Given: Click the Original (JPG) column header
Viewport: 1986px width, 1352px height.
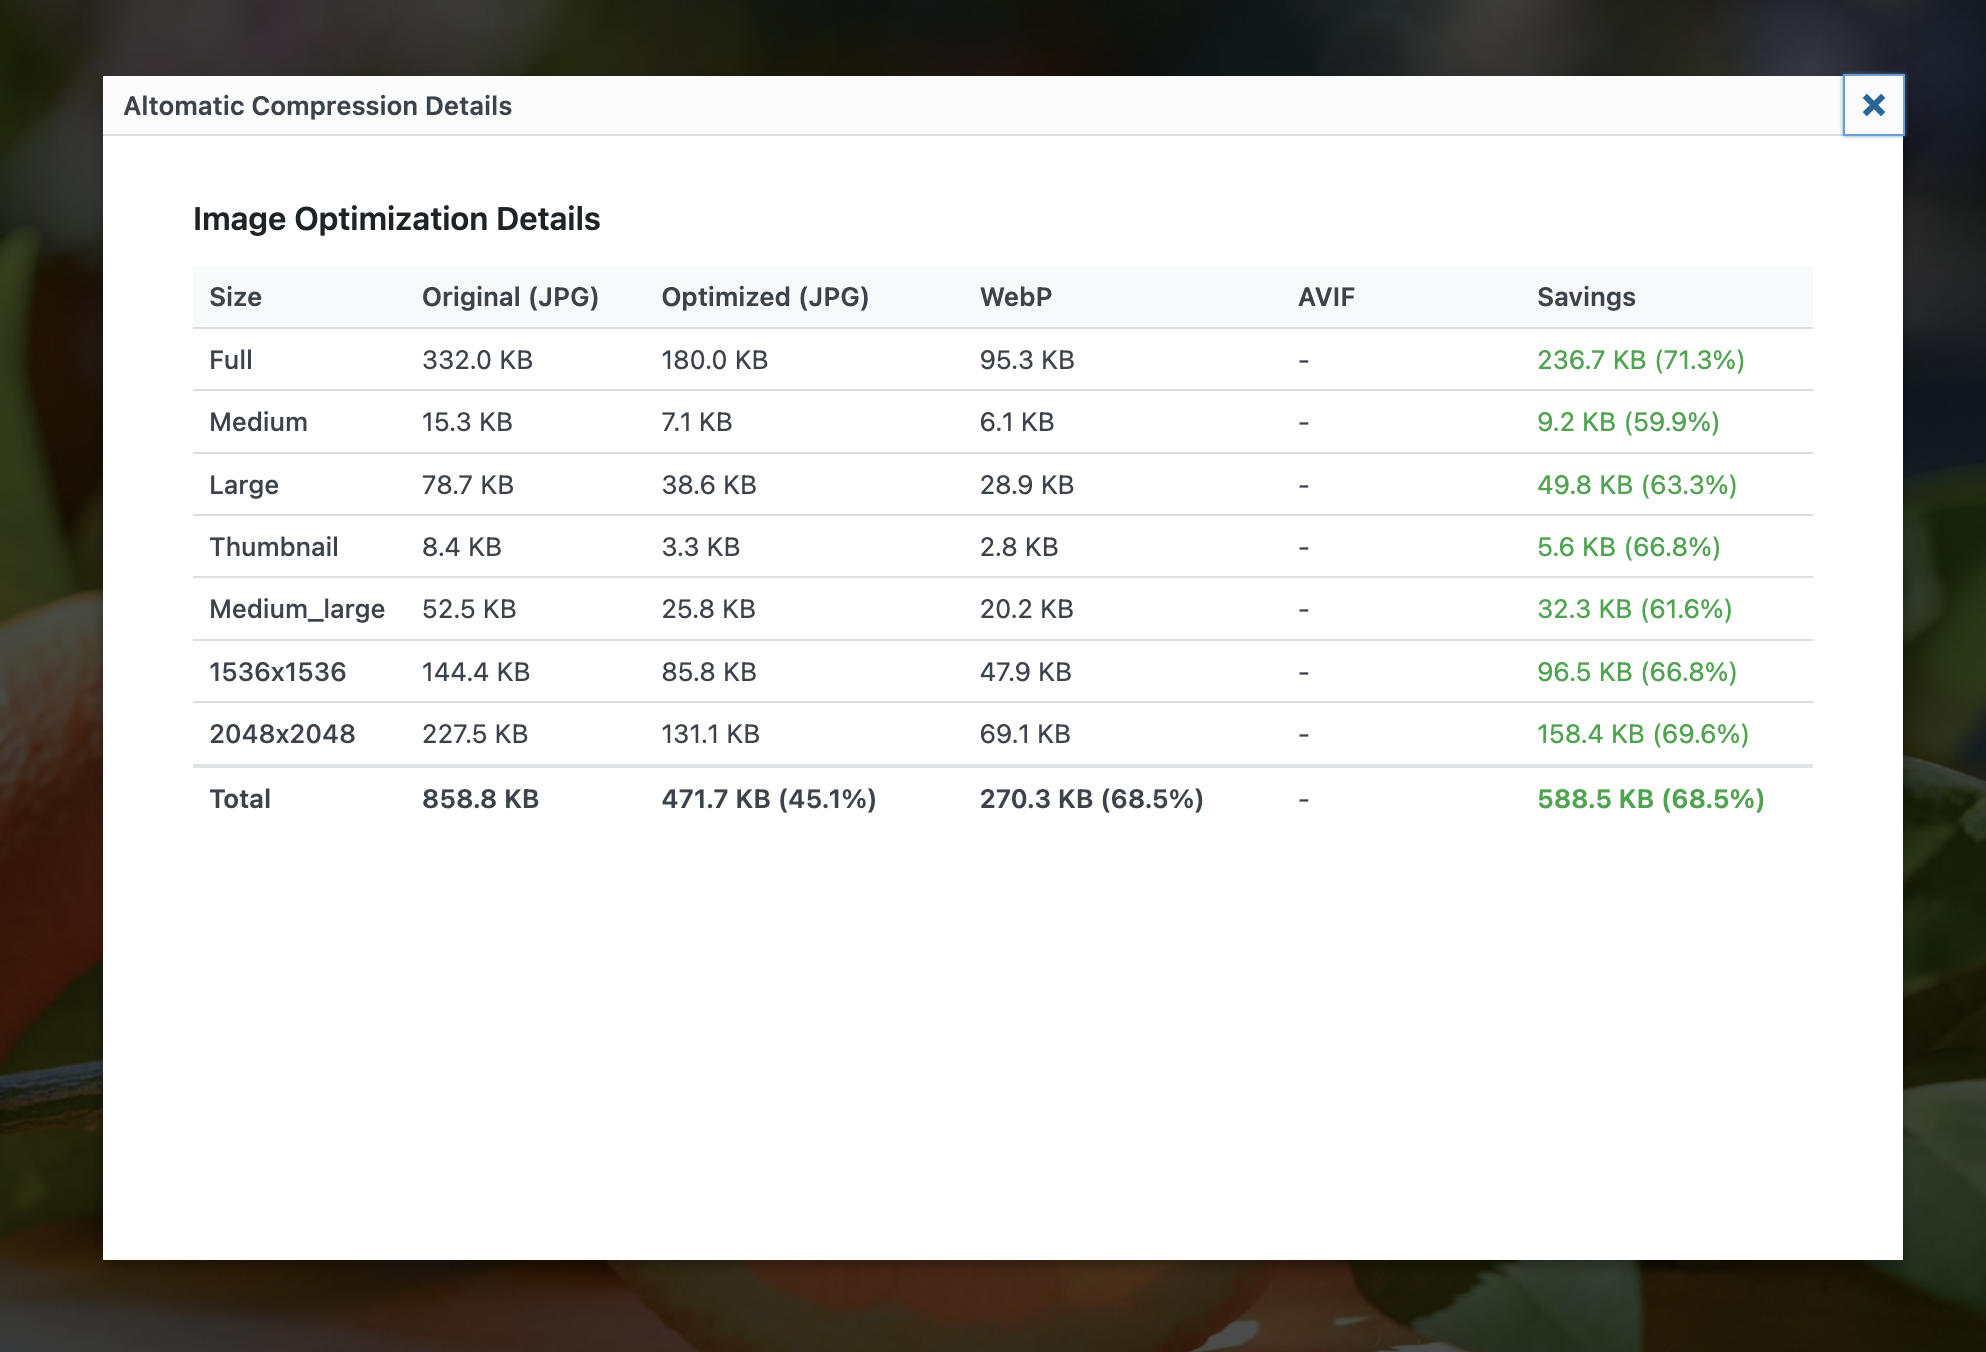Looking at the screenshot, I should pyautogui.click(x=510, y=297).
